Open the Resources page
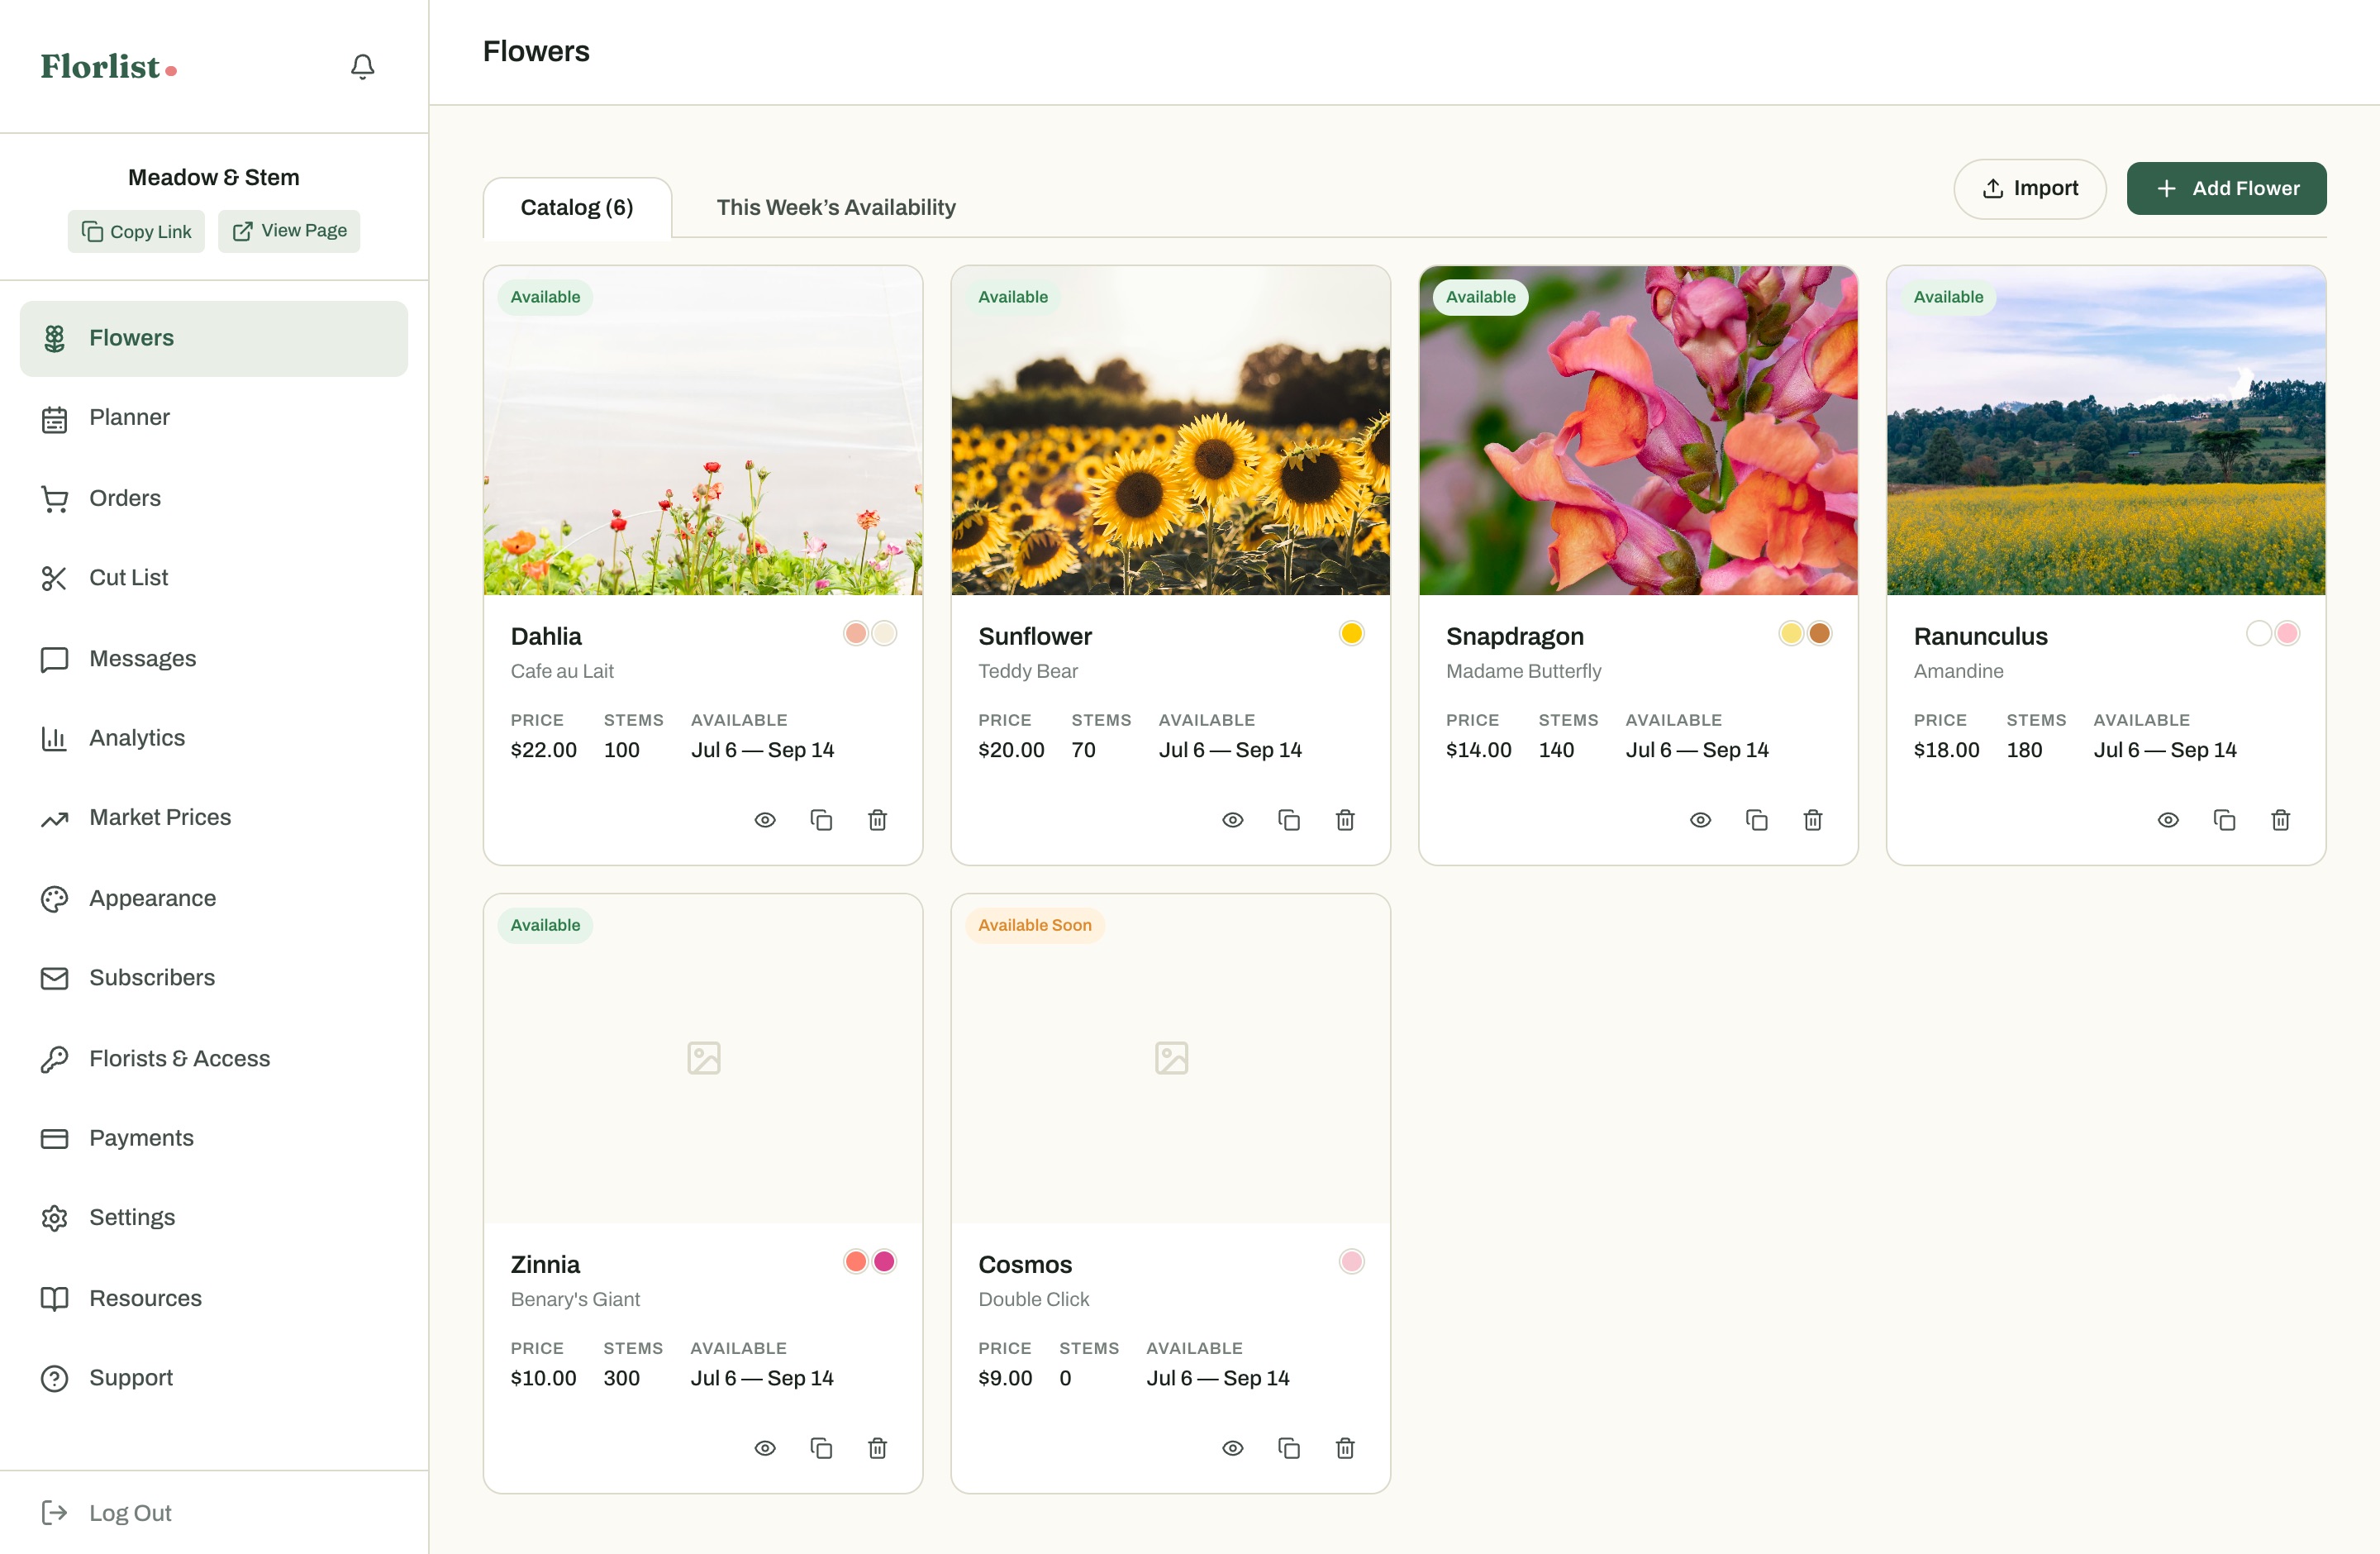2380x1554 pixels. coord(214,1298)
